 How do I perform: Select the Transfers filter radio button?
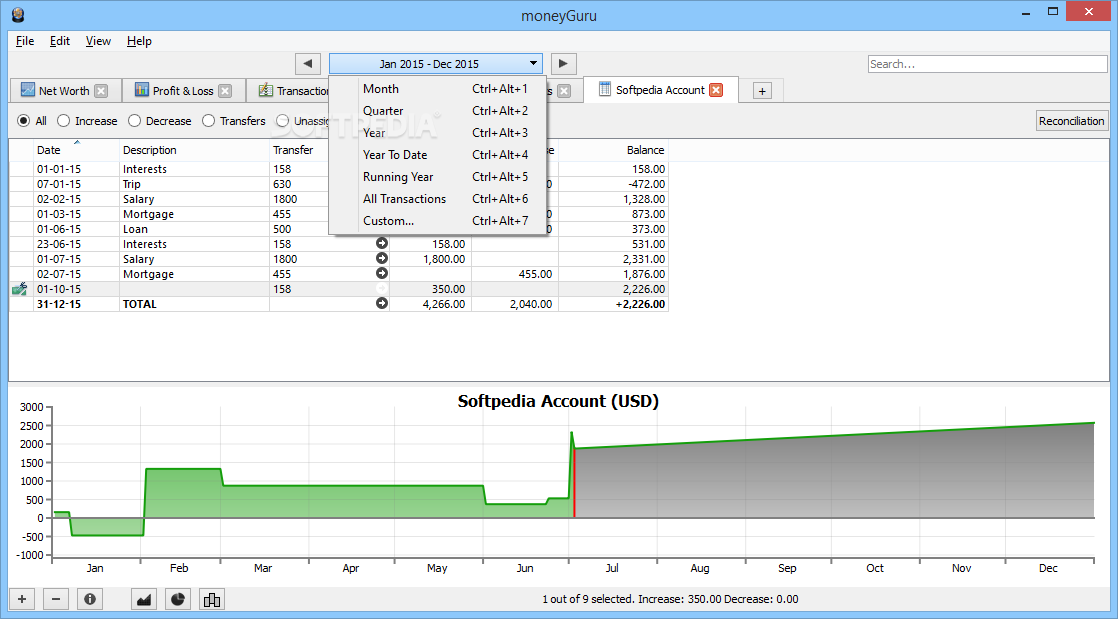208,121
